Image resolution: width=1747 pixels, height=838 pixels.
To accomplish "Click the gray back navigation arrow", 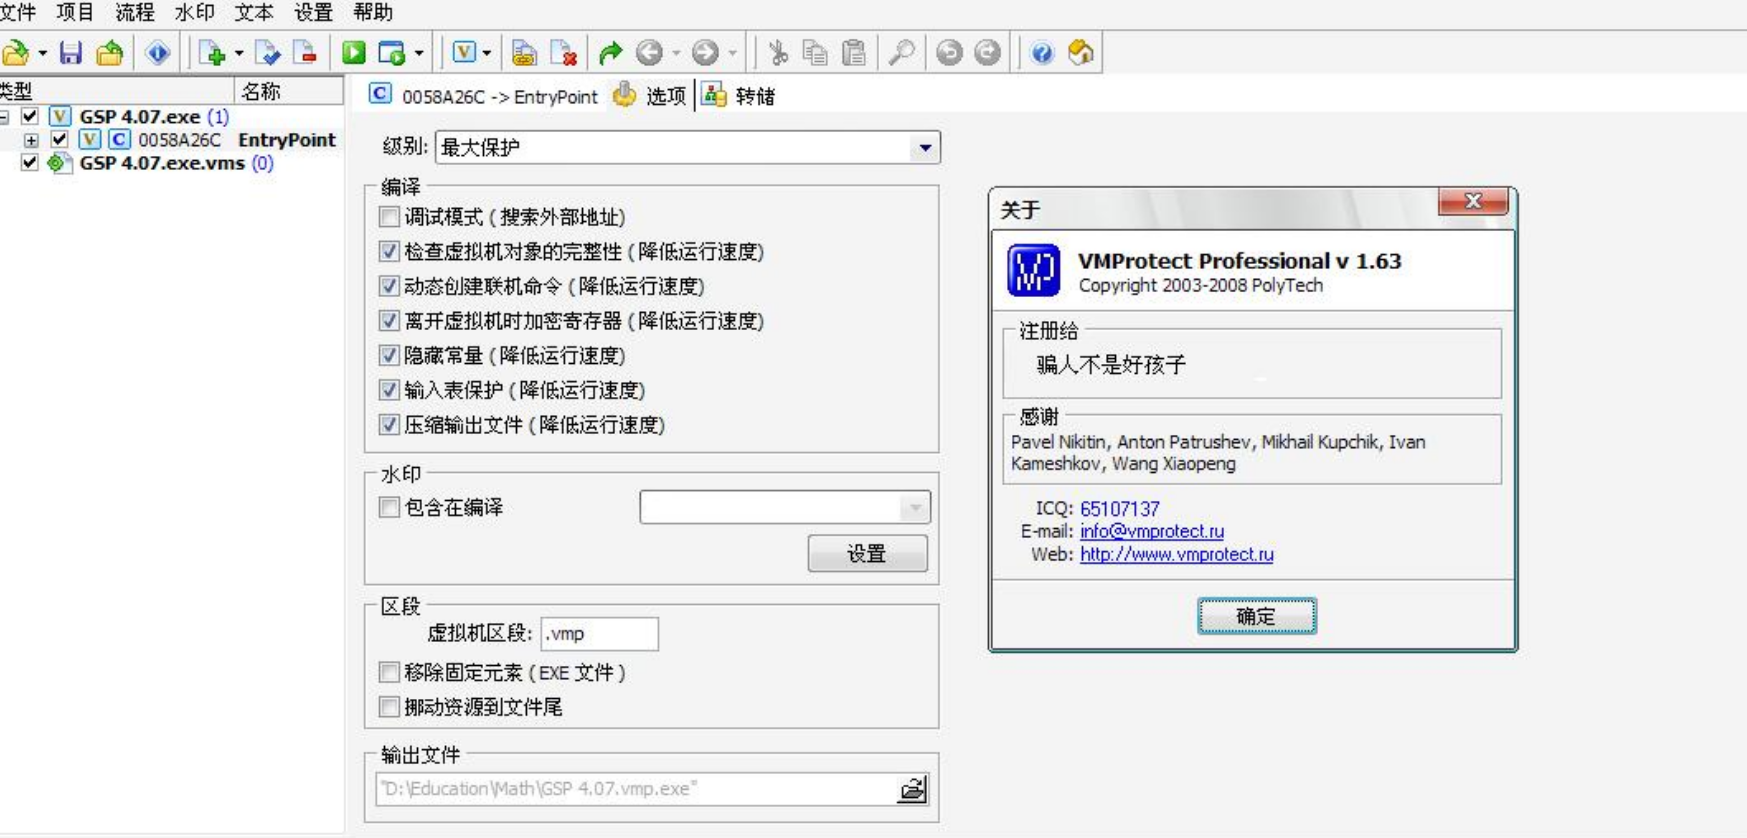I will coord(649,53).
